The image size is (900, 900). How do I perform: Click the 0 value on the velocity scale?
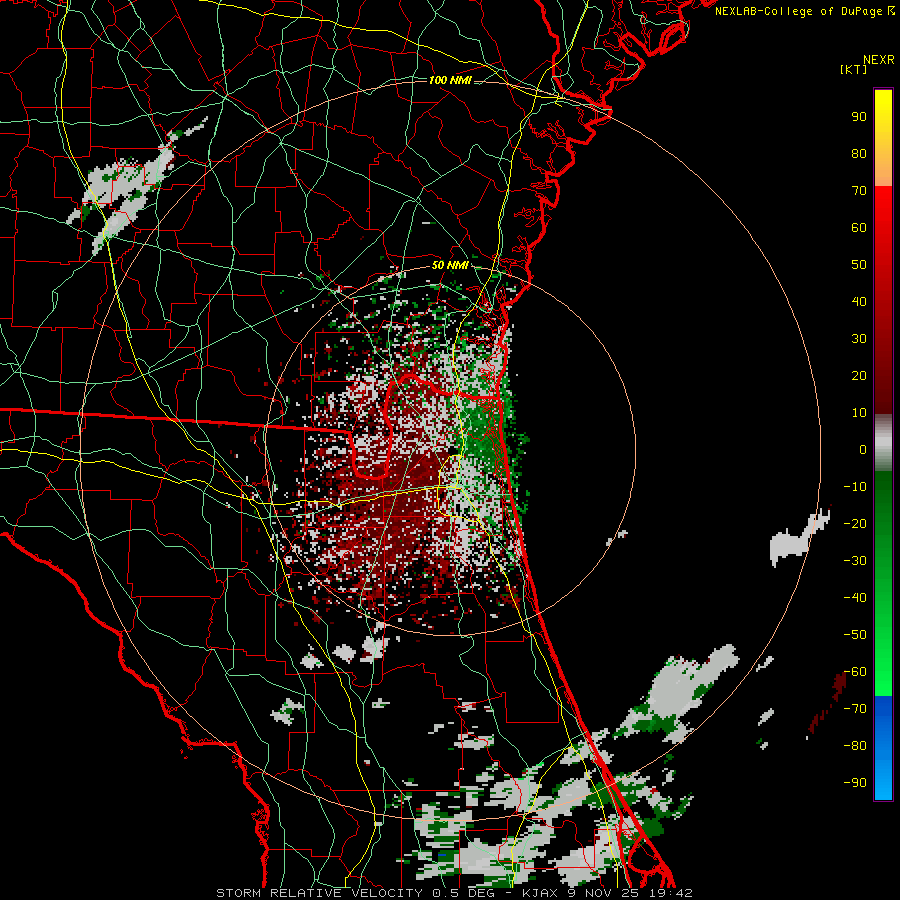(x=863, y=450)
